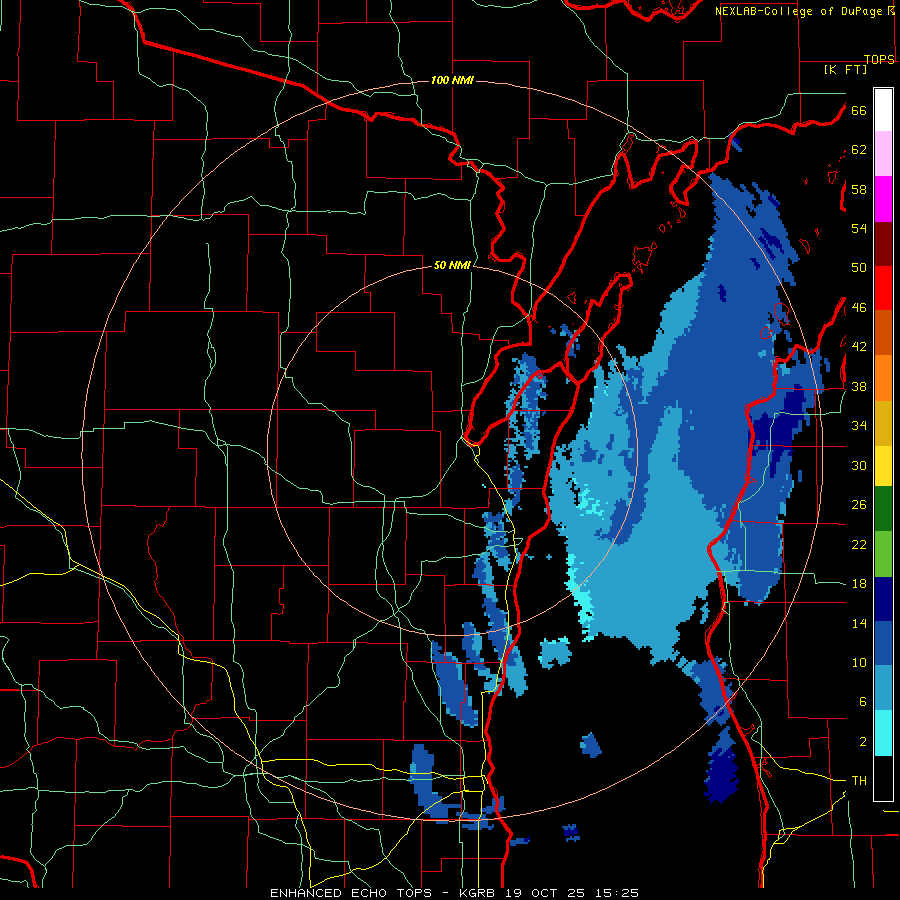Click the legend value "46"
This screenshot has width=900, height=900.
pos(859,308)
